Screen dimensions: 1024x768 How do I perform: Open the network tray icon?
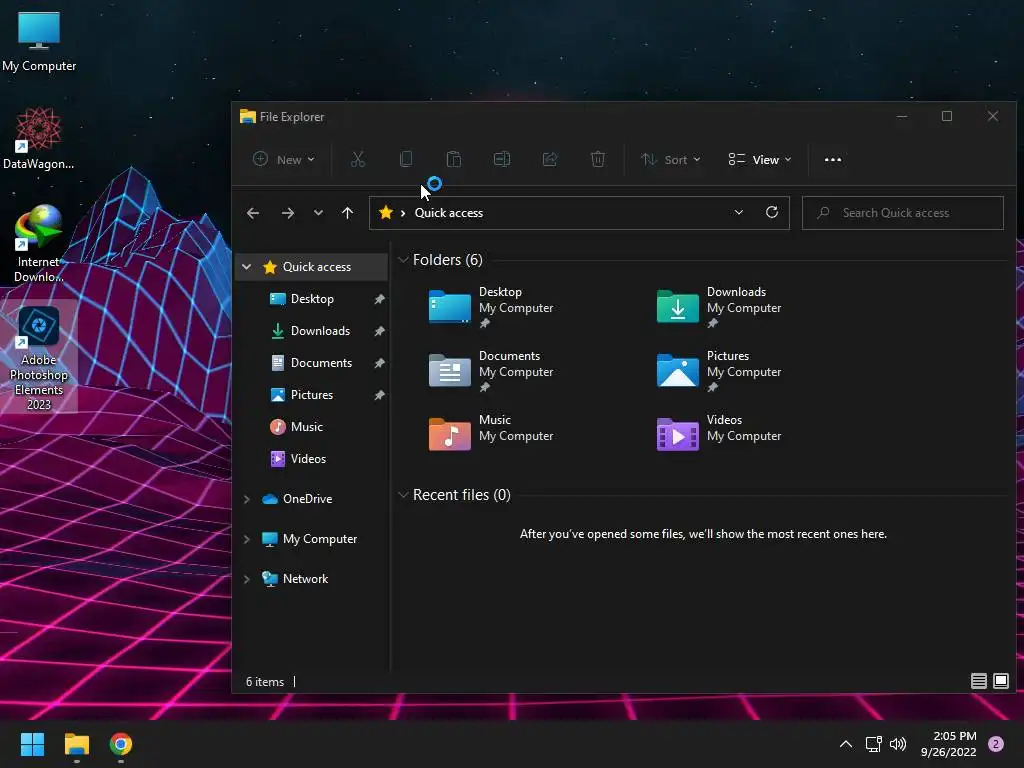(873, 744)
